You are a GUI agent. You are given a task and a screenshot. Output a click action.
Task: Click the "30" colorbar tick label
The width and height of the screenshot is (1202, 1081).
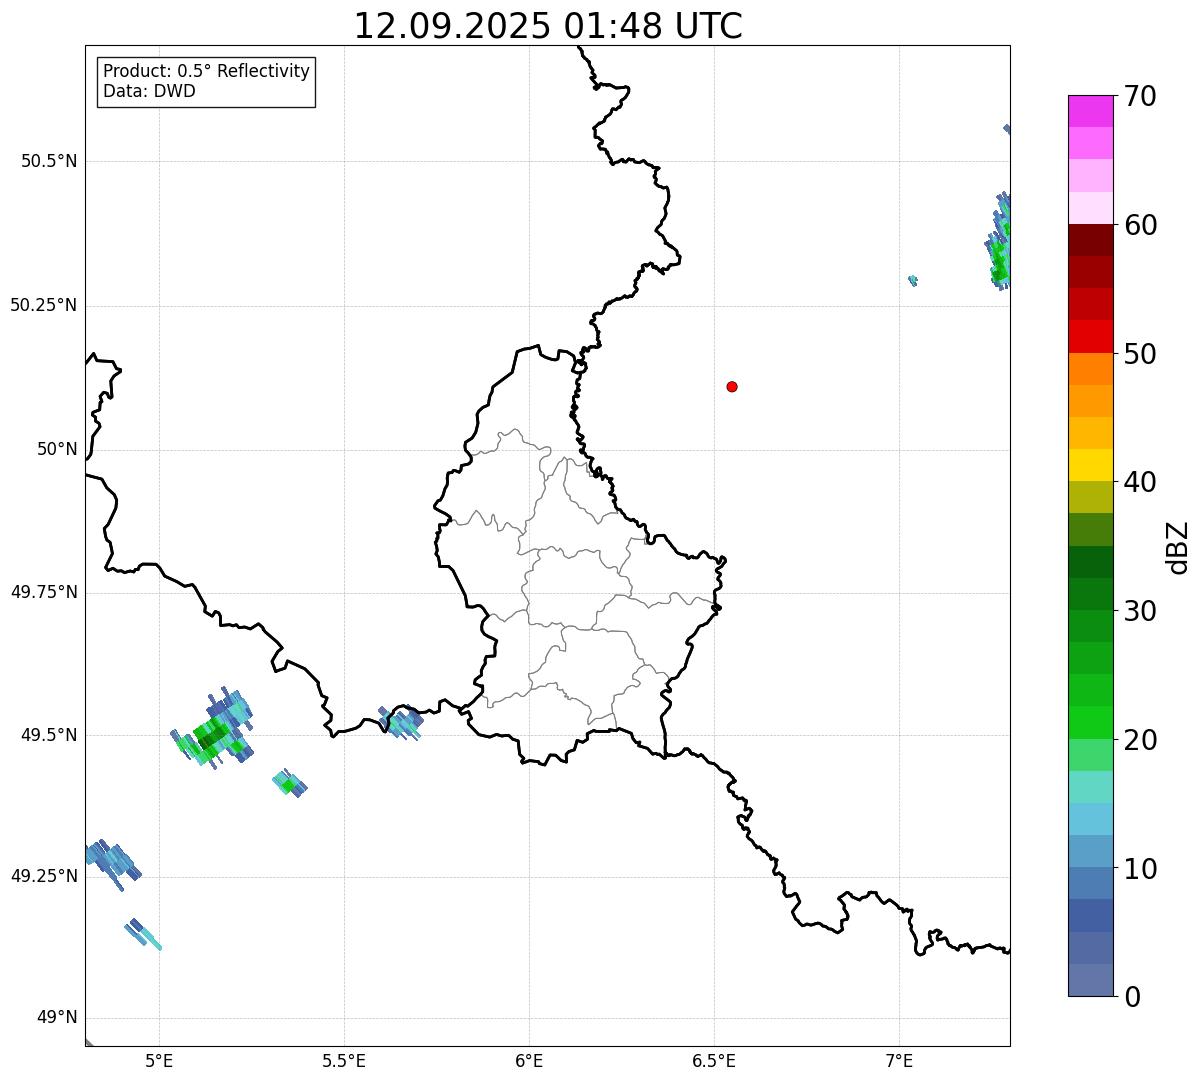click(x=1139, y=611)
